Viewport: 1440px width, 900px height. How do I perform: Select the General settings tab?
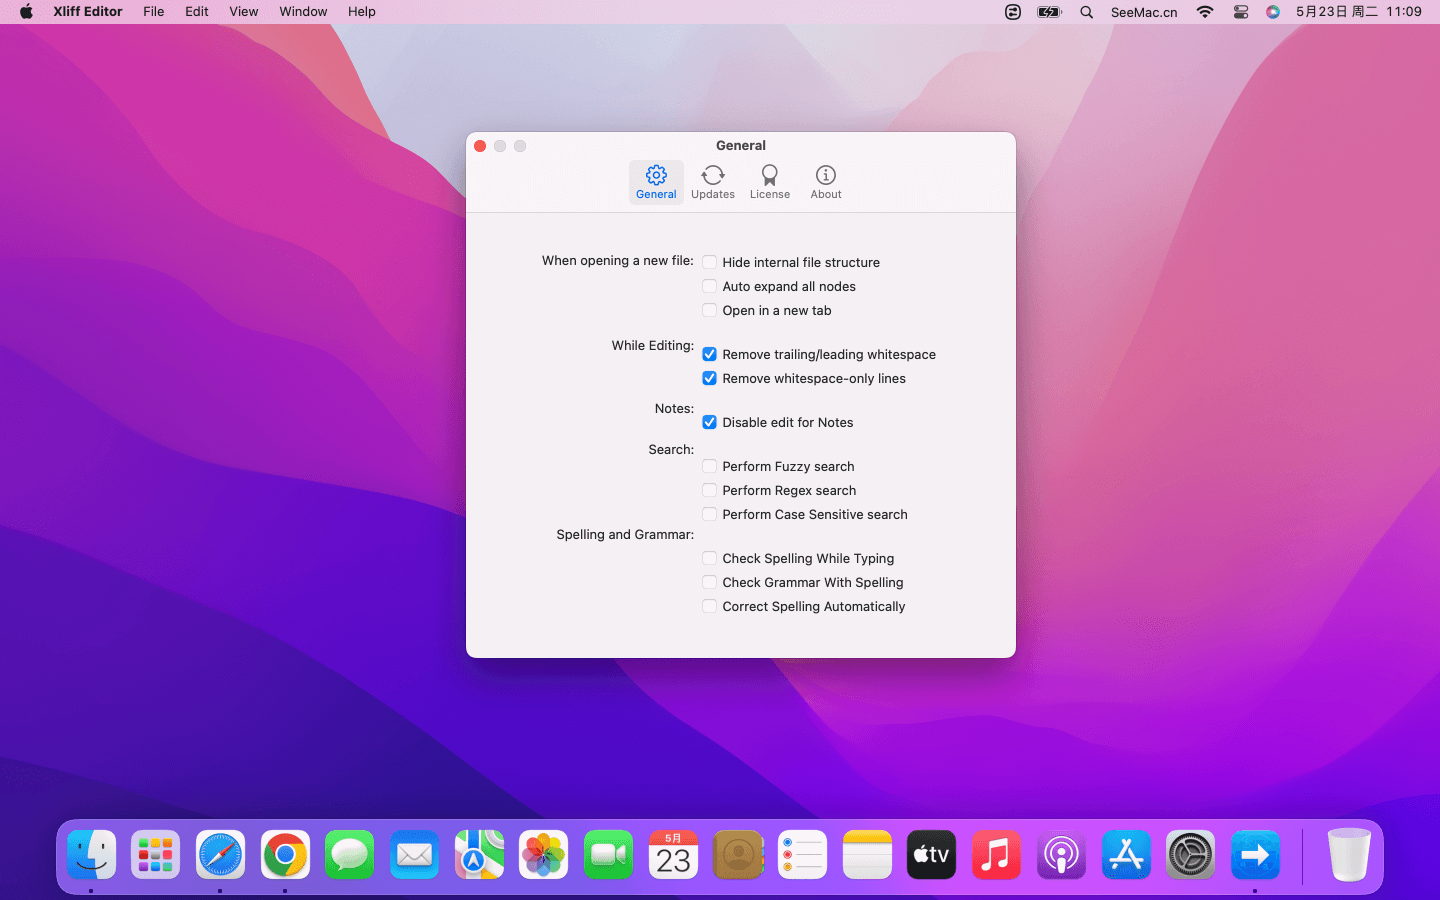coord(656,182)
